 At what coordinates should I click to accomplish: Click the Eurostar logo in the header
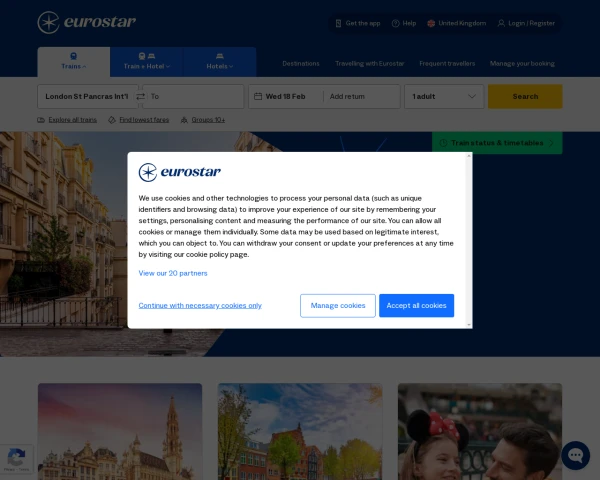[86, 23]
